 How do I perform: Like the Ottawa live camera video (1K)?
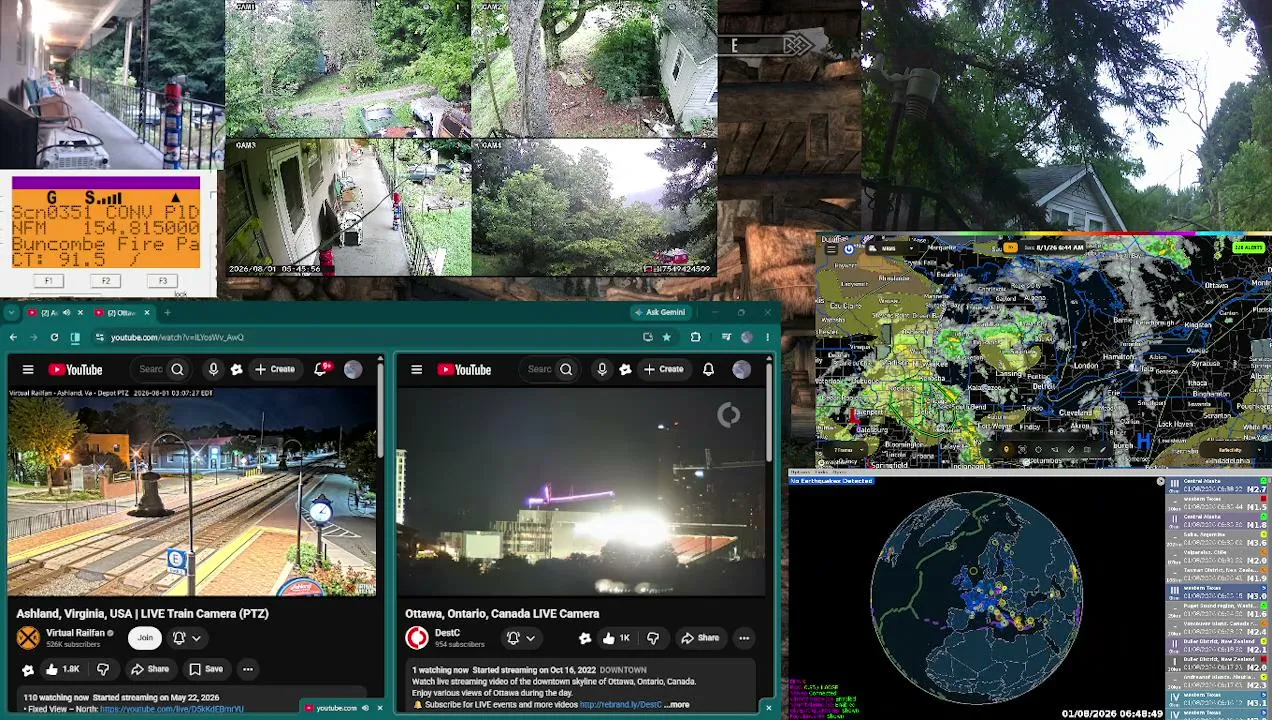pyautogui.click(x=616, y=638)
